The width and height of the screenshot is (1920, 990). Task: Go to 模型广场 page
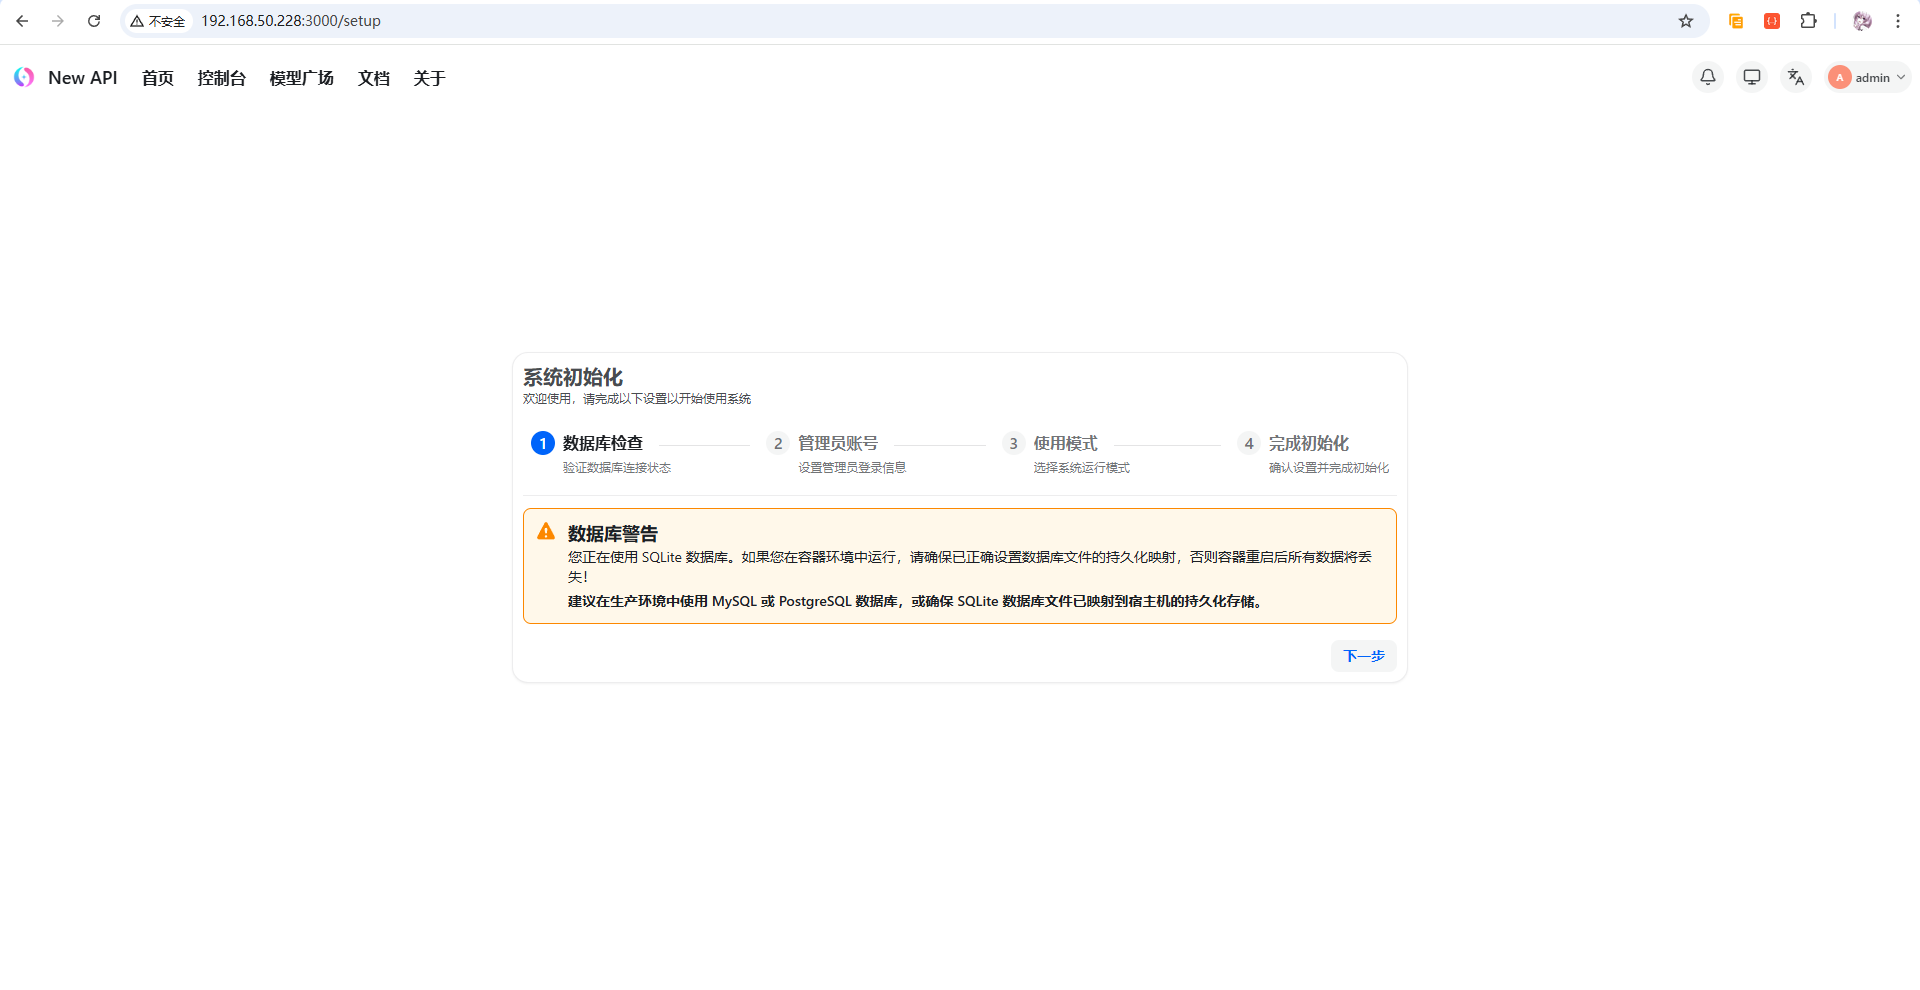(301, 78)
